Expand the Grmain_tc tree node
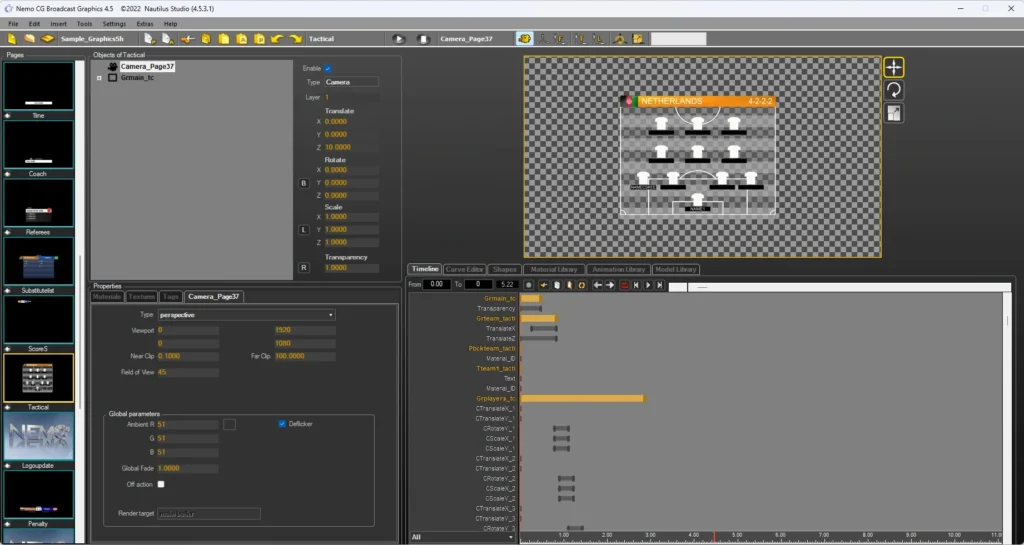This screenshot has height=545, width=1024. [99, 78]
